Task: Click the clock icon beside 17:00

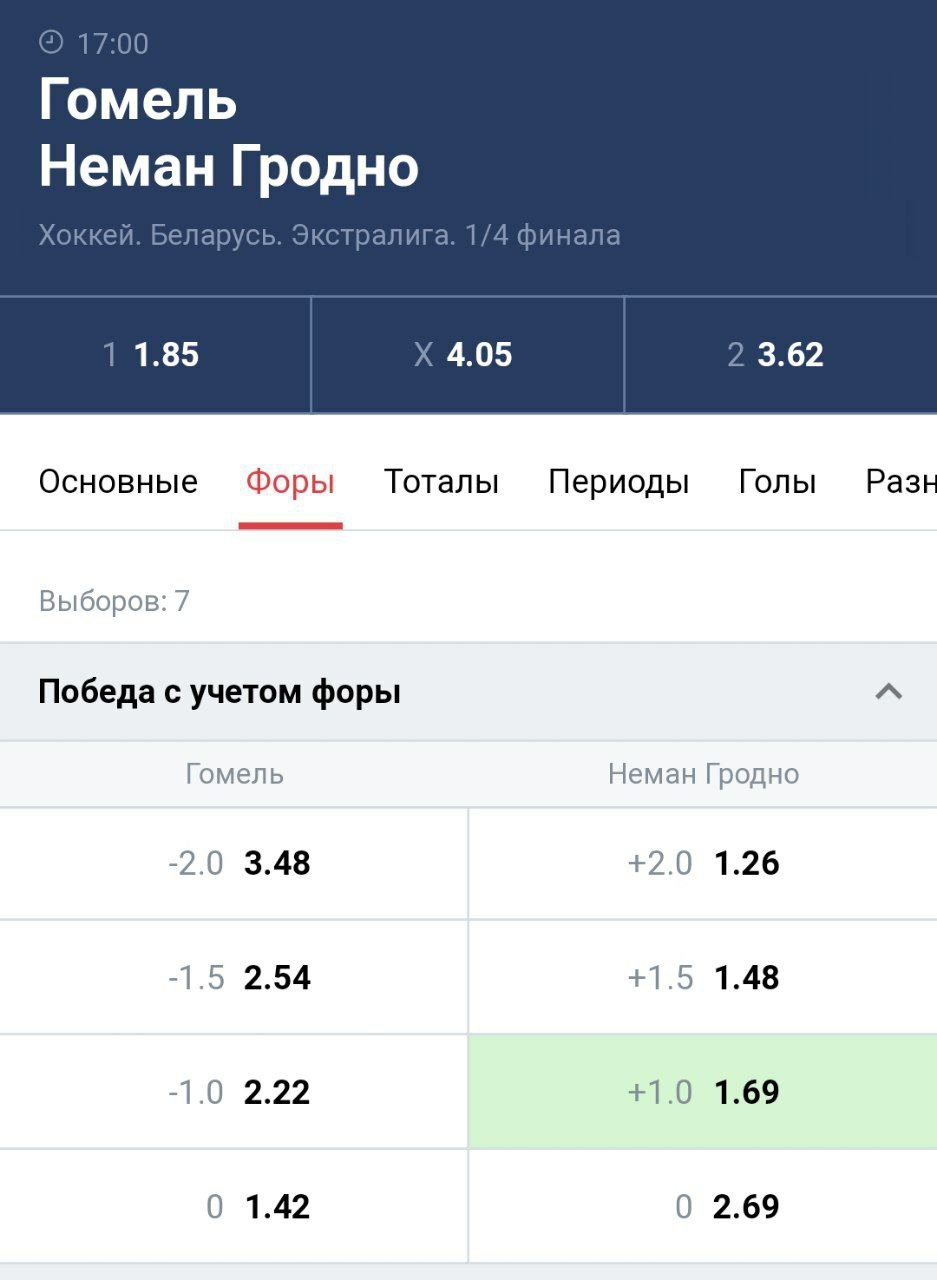Action: click(50, 43)
